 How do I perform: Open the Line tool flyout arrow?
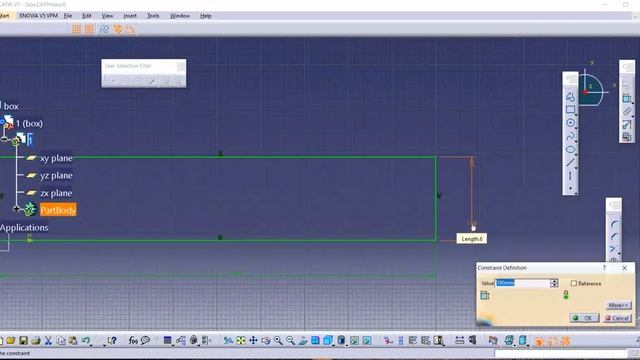click(x=576, y=168)
